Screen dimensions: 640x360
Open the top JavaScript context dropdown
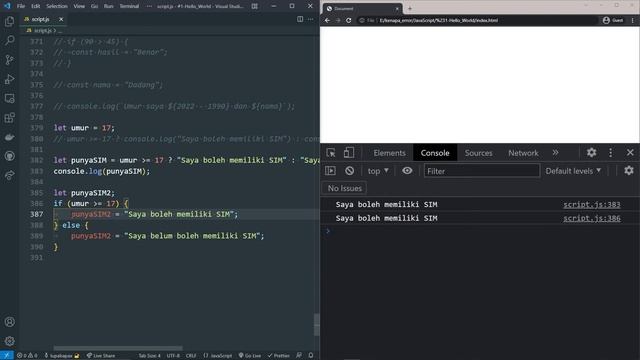coord(378,171)
